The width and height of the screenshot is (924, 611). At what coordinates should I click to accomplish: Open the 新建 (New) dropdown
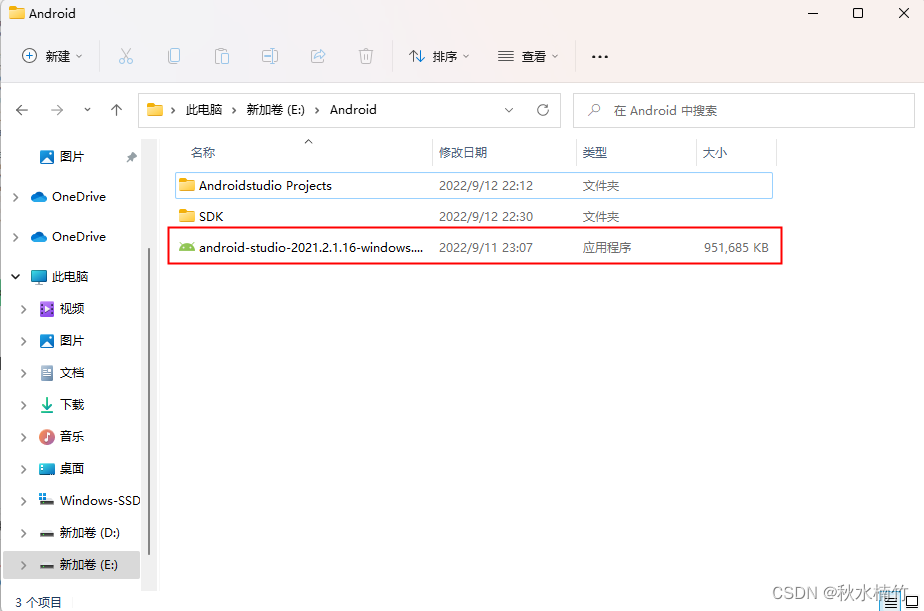pos(52,57)
